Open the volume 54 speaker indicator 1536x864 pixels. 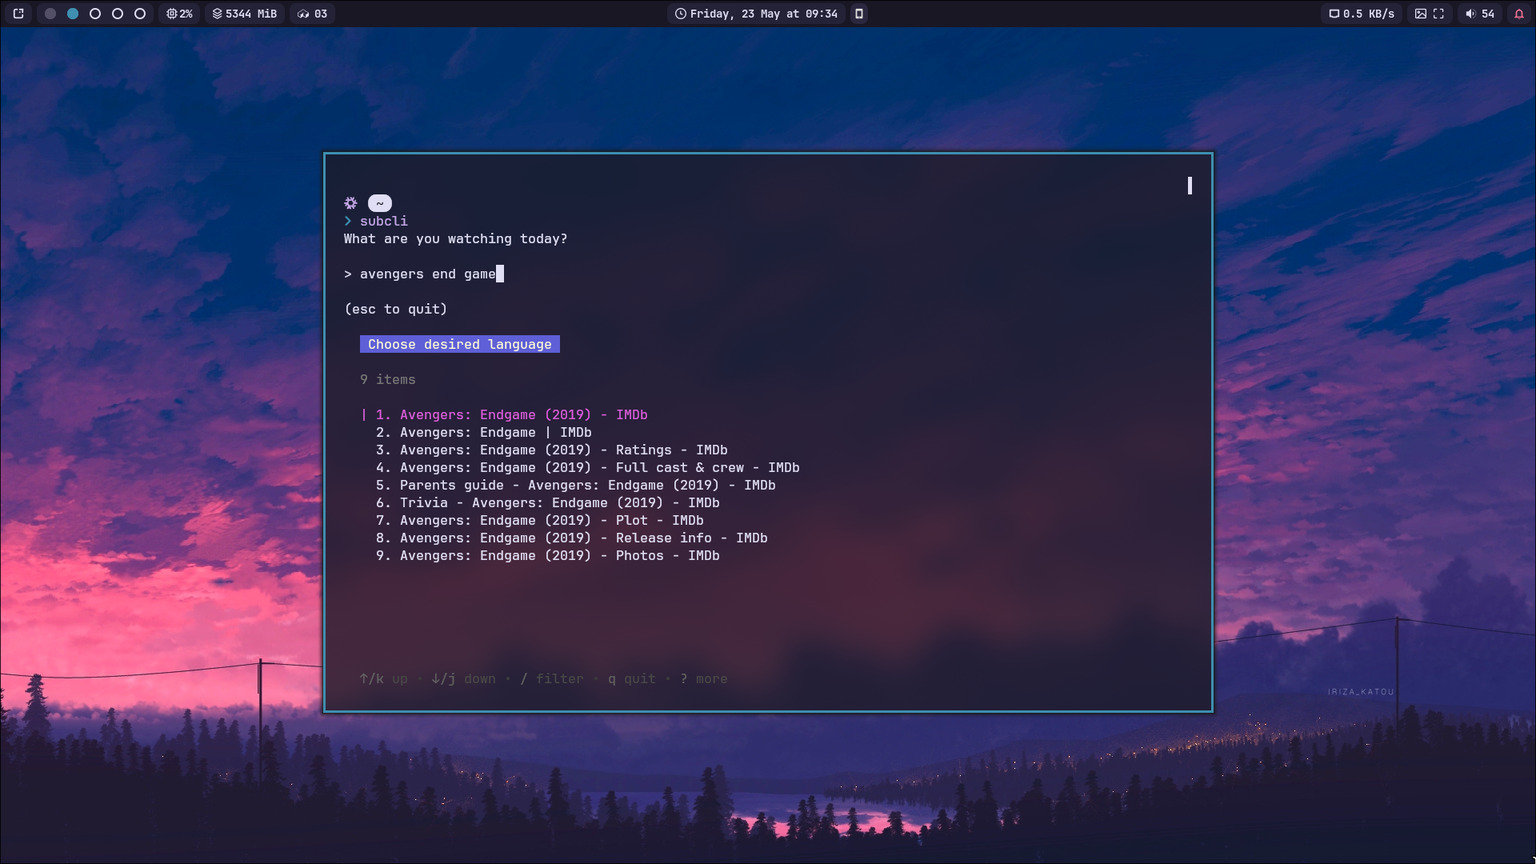pos(1480,14)
